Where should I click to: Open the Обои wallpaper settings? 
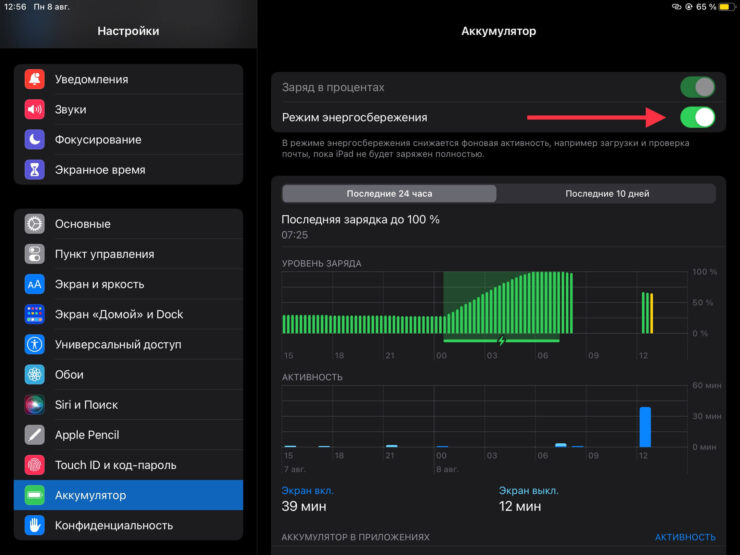click(x=128, y=375)
